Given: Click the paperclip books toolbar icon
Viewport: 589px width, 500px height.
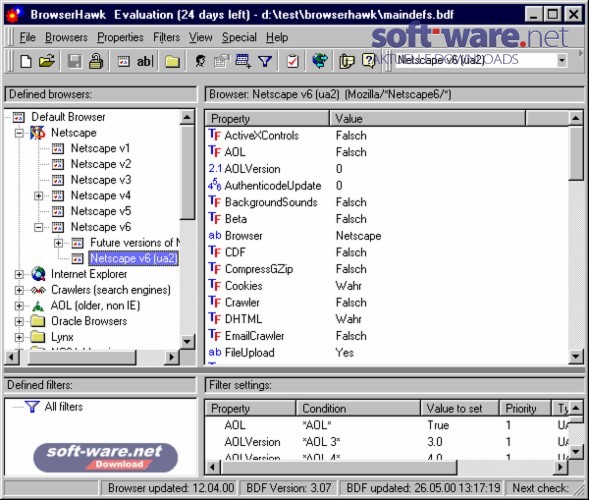Looking at the screenshot, I should 346,61.
